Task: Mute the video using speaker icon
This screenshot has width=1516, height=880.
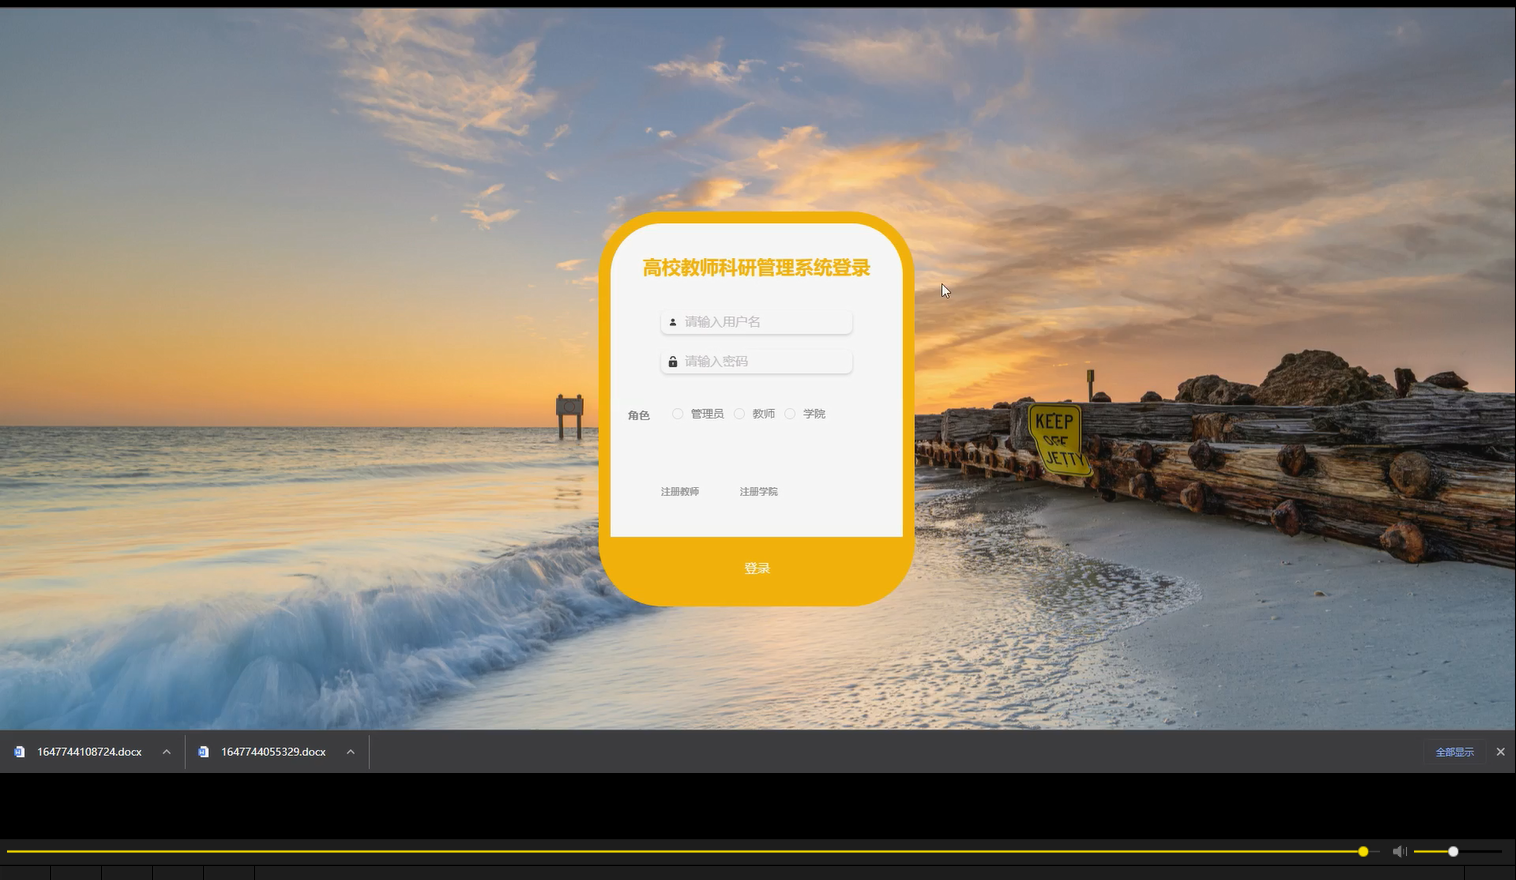Action: [x=1399, y=852]
